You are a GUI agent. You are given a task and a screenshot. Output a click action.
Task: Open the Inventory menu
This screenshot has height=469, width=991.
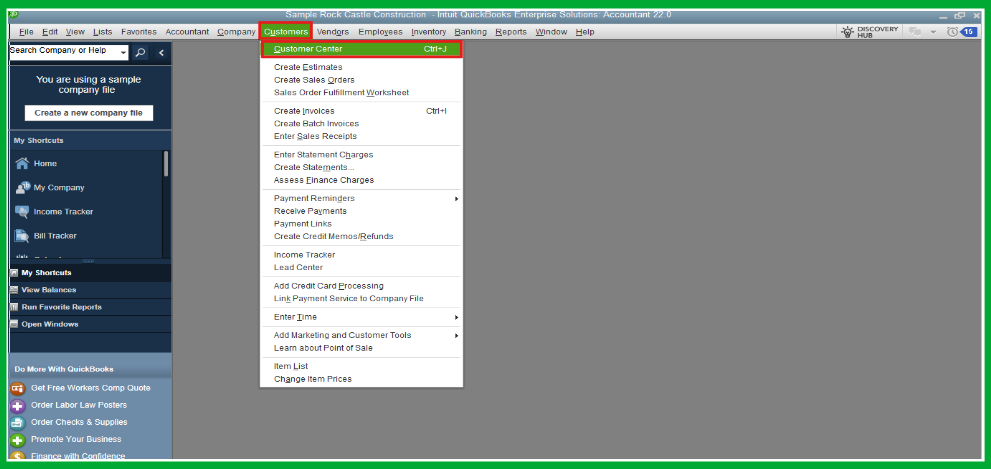coord(429,32)
